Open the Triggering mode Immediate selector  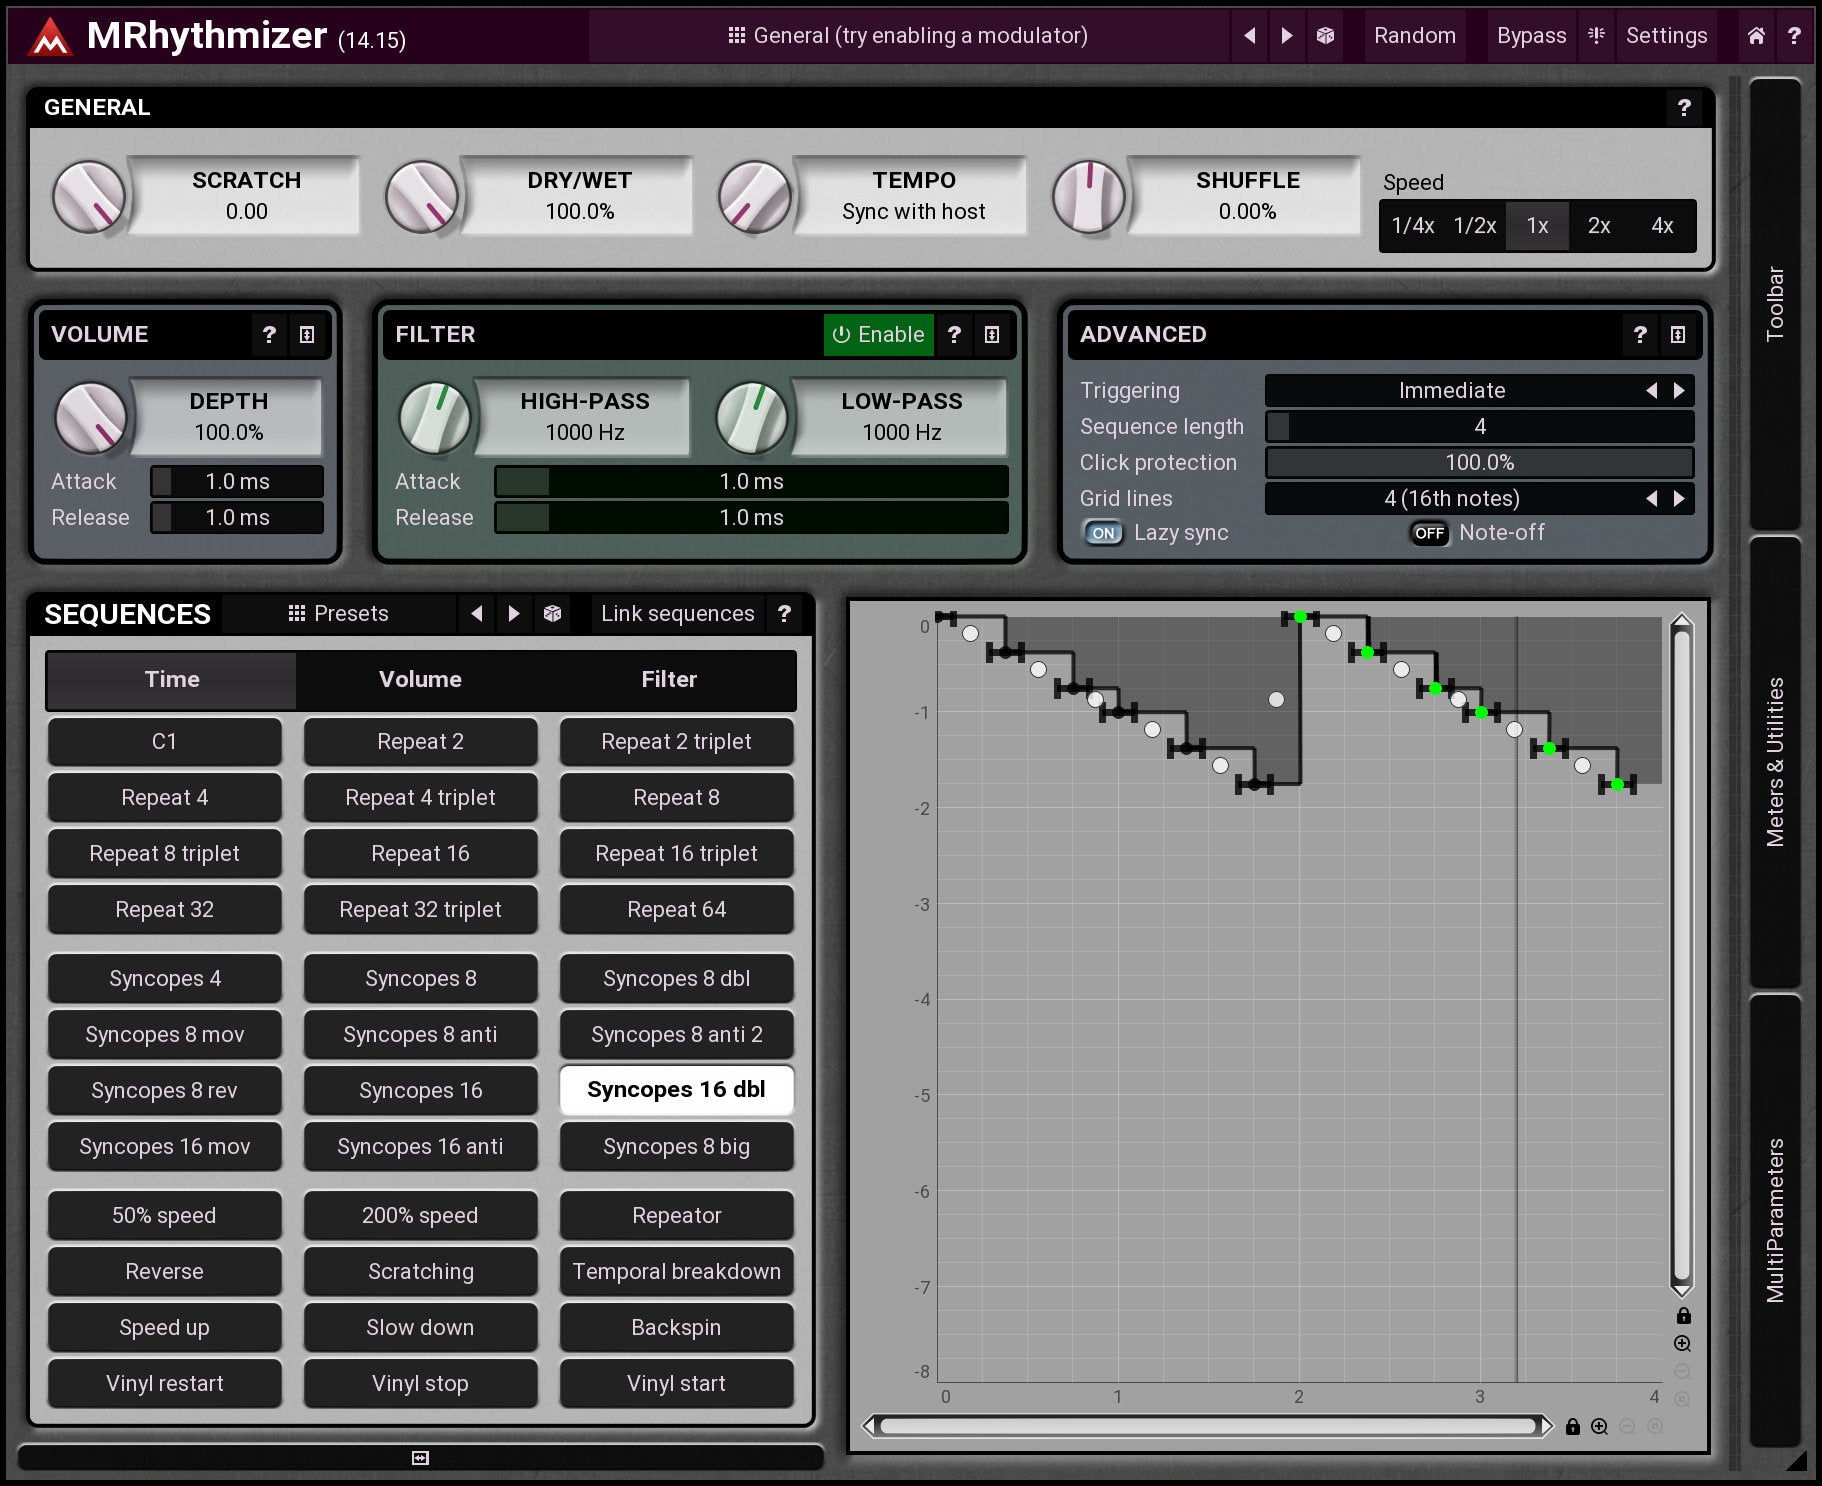click(x=1451, y=391)
